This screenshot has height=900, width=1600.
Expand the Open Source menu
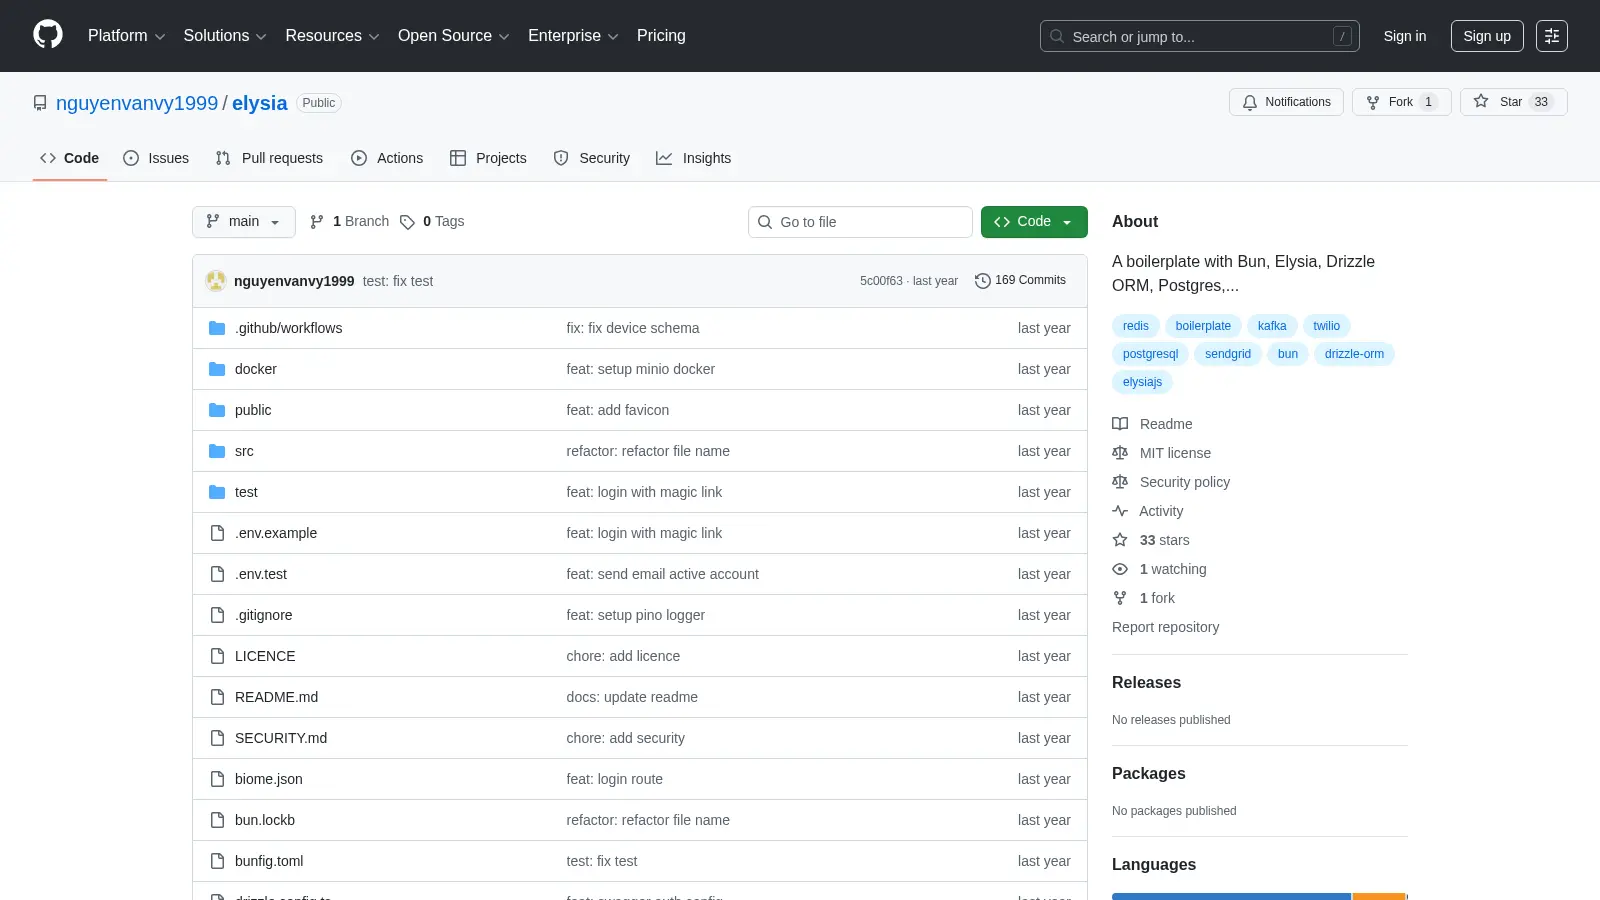pyautogui.click(x=454, y=36)
